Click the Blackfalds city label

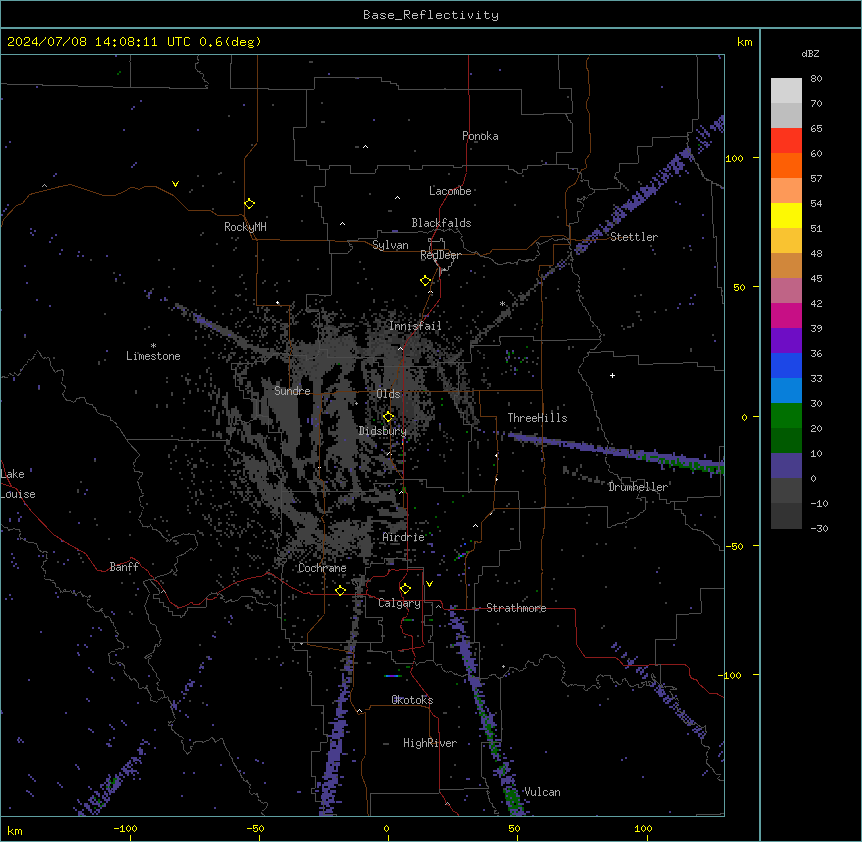(441, 223)
